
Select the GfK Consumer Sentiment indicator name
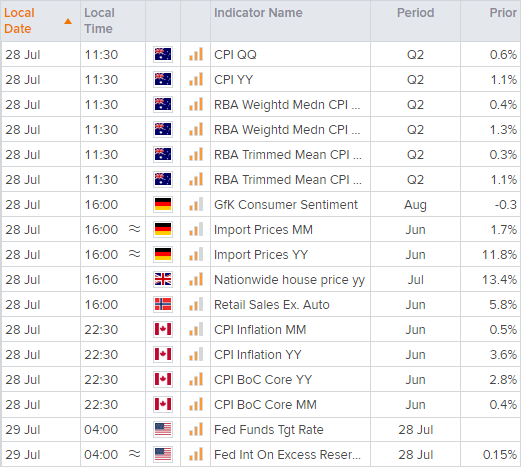click(x=286, y=205)
